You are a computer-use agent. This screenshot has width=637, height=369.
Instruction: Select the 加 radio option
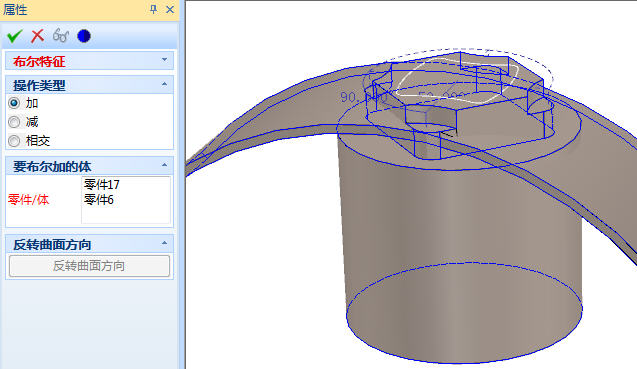(x=14, y=103)
